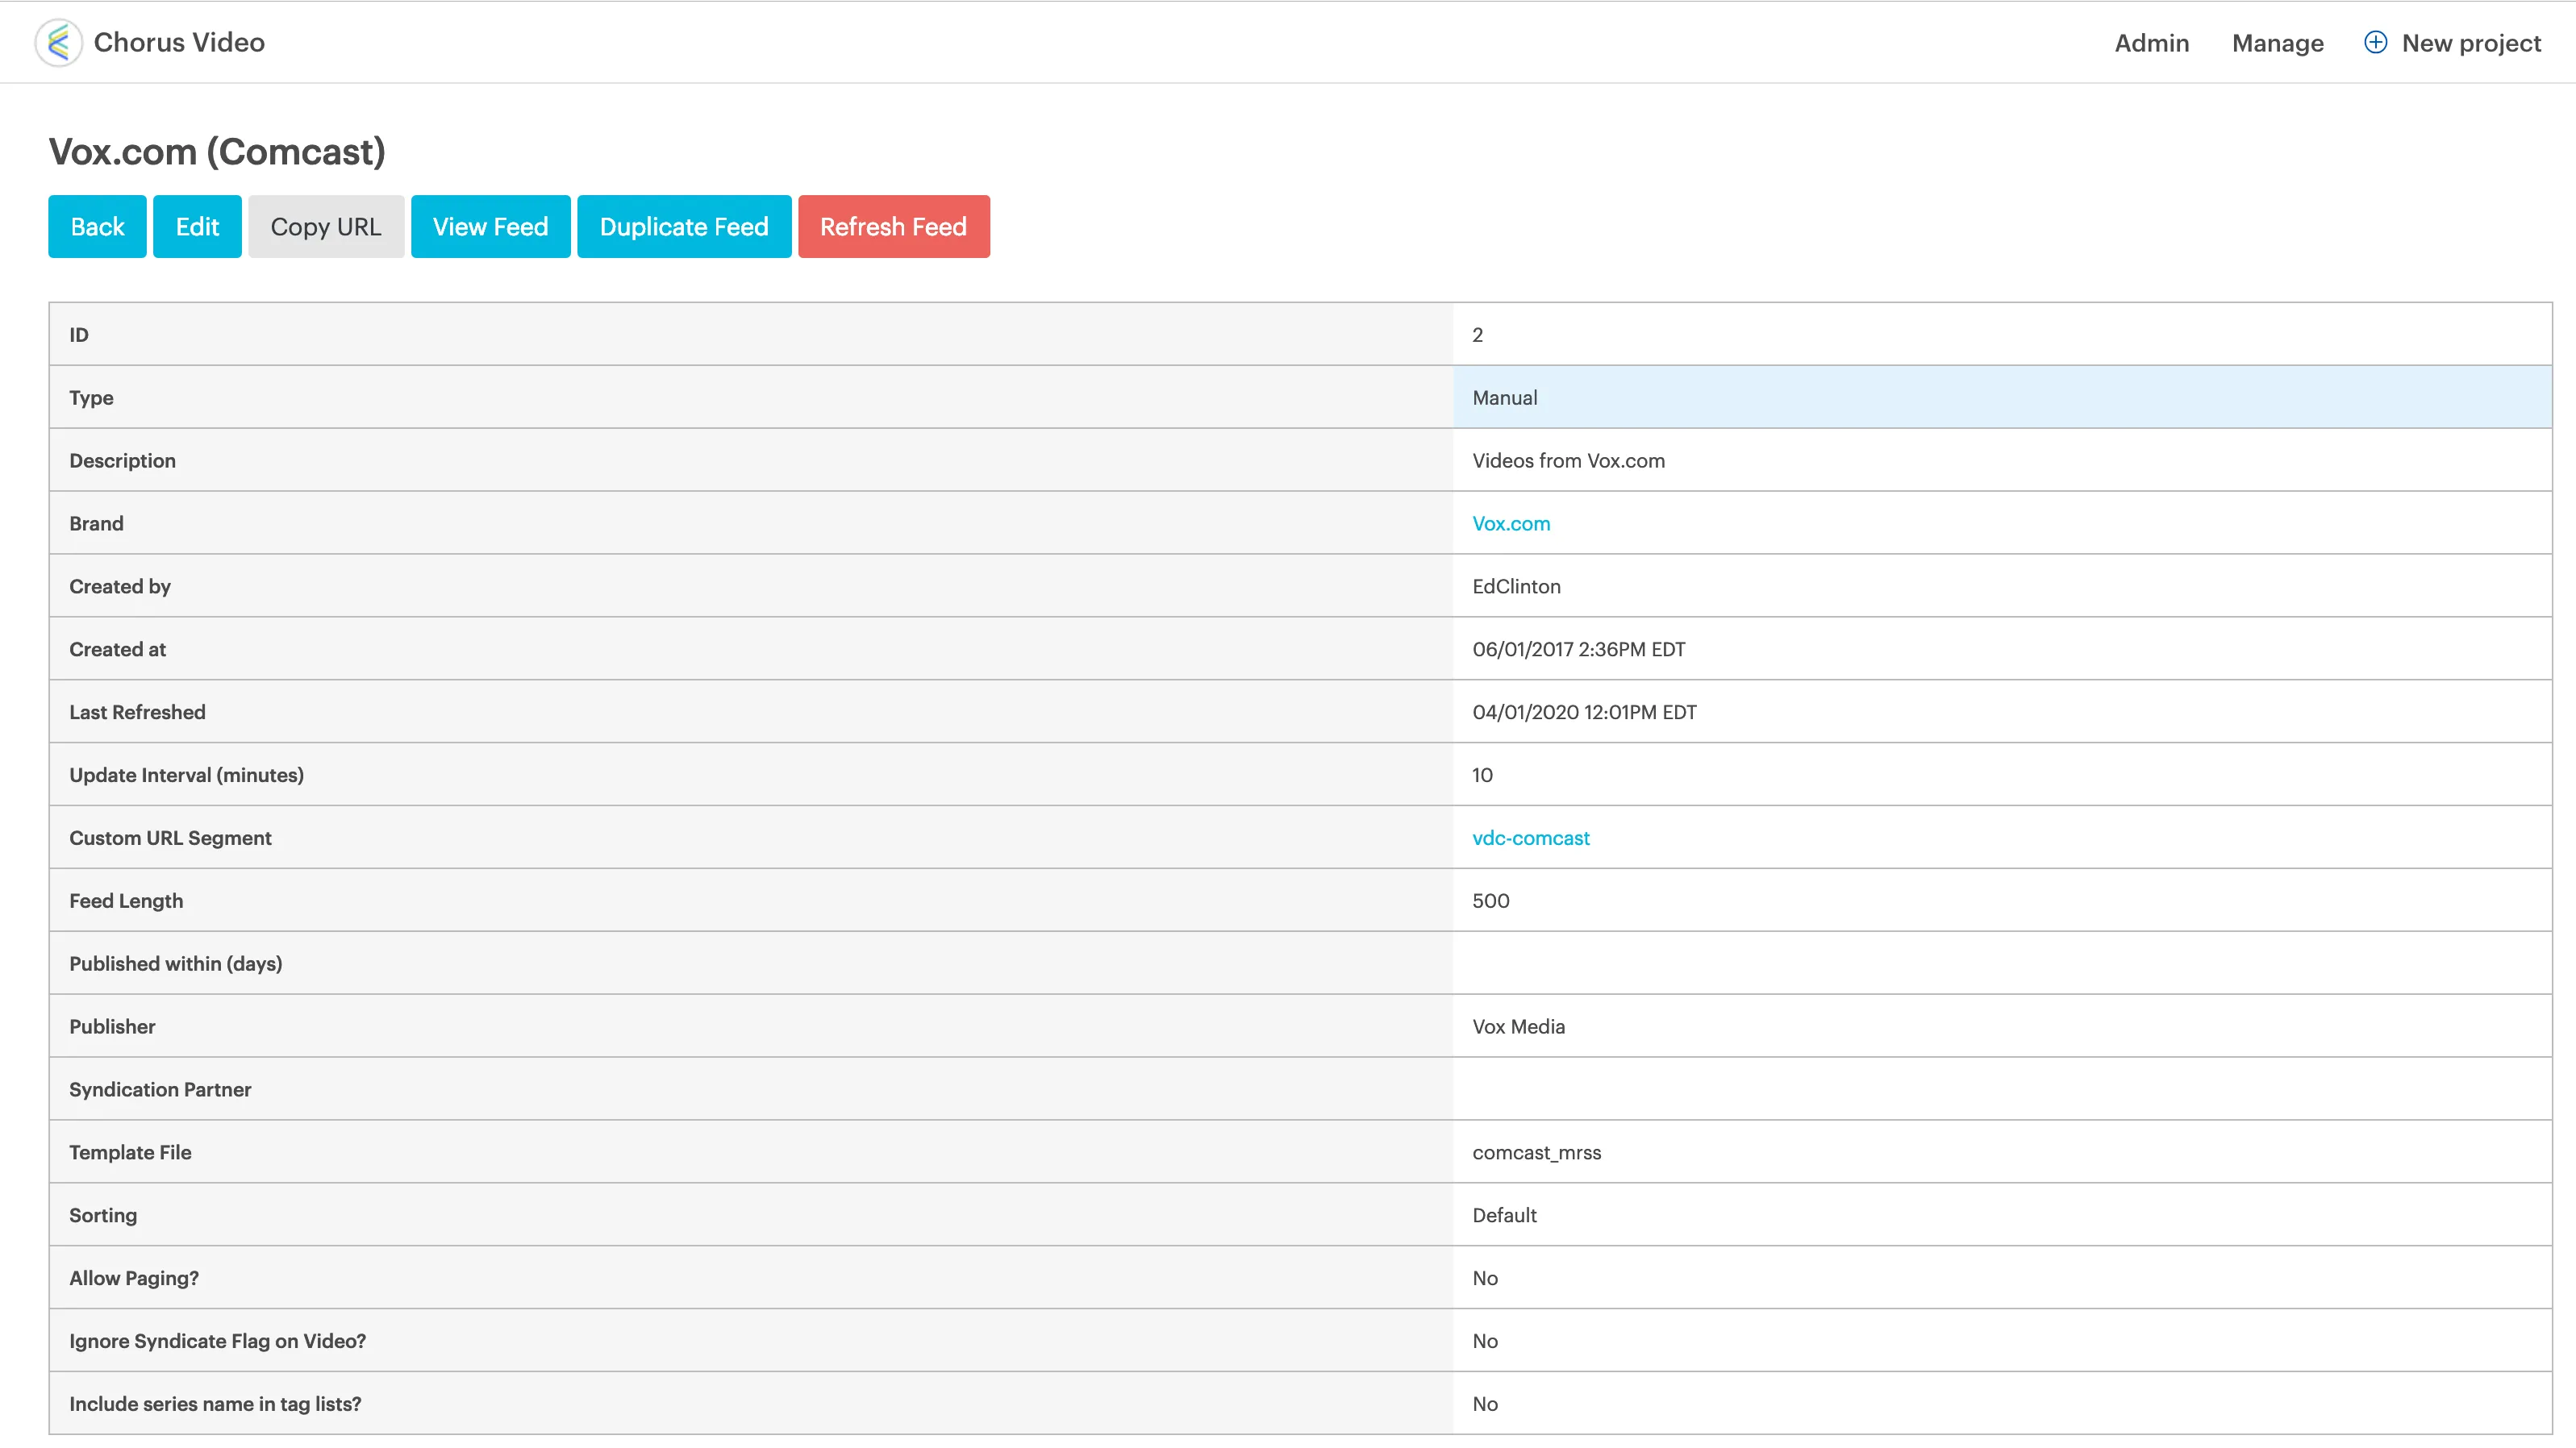Click the Chorus Video logo icon
Image resolution: width=2576 pixels, height=1448 pixels.
point(58,43)
